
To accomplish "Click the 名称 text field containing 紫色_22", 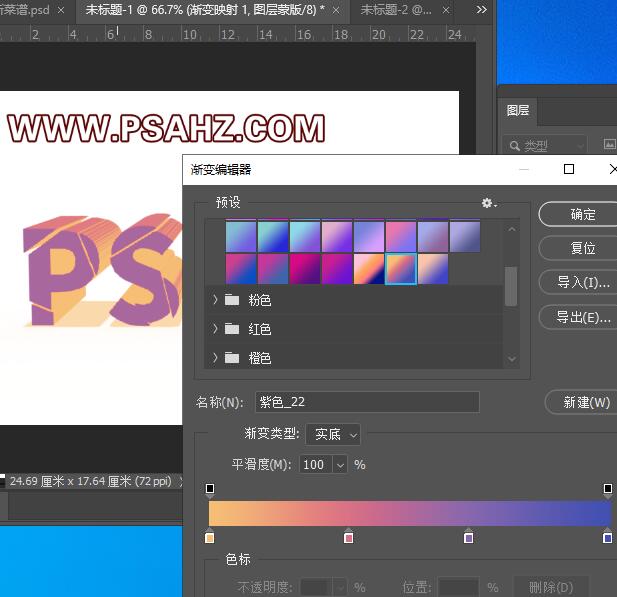I will (367, 402).
